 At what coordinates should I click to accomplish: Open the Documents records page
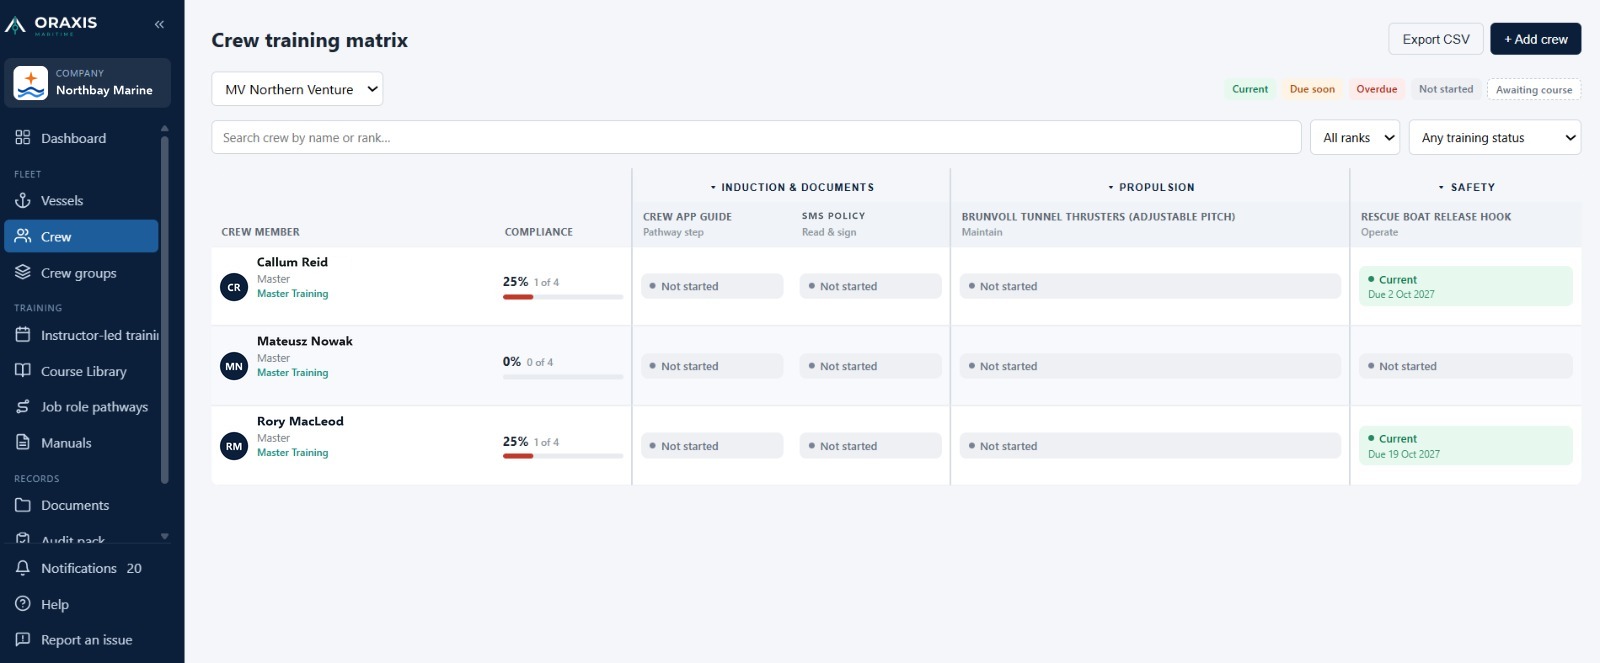[x=82, y=505]
